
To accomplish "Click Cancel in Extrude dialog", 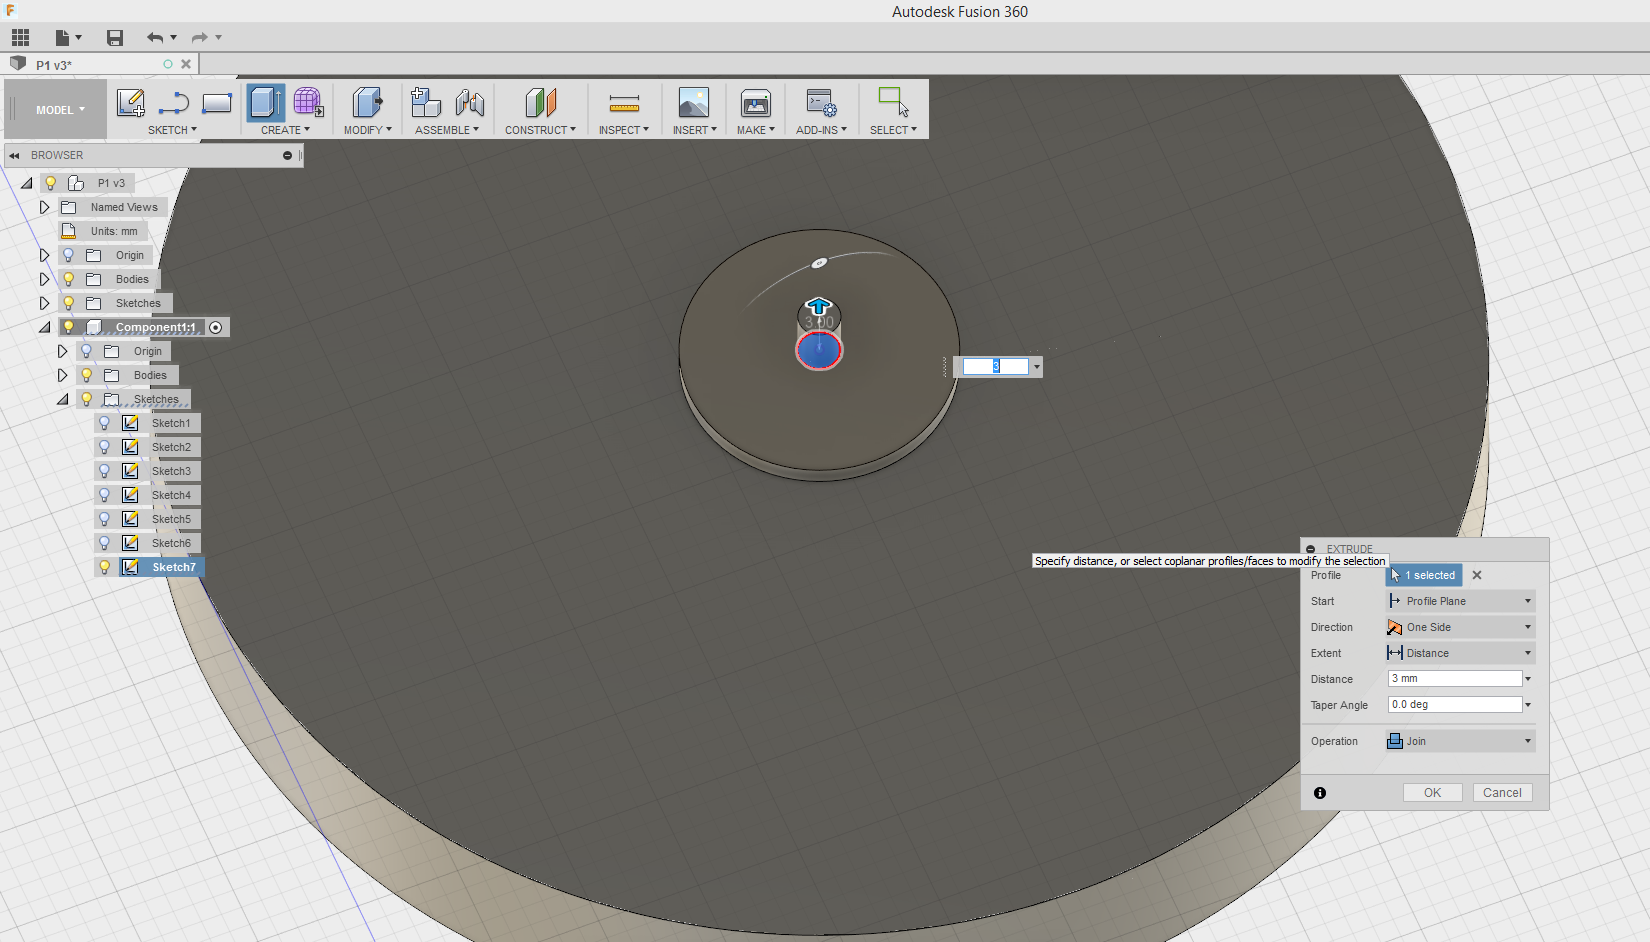I will [1502, 793].
